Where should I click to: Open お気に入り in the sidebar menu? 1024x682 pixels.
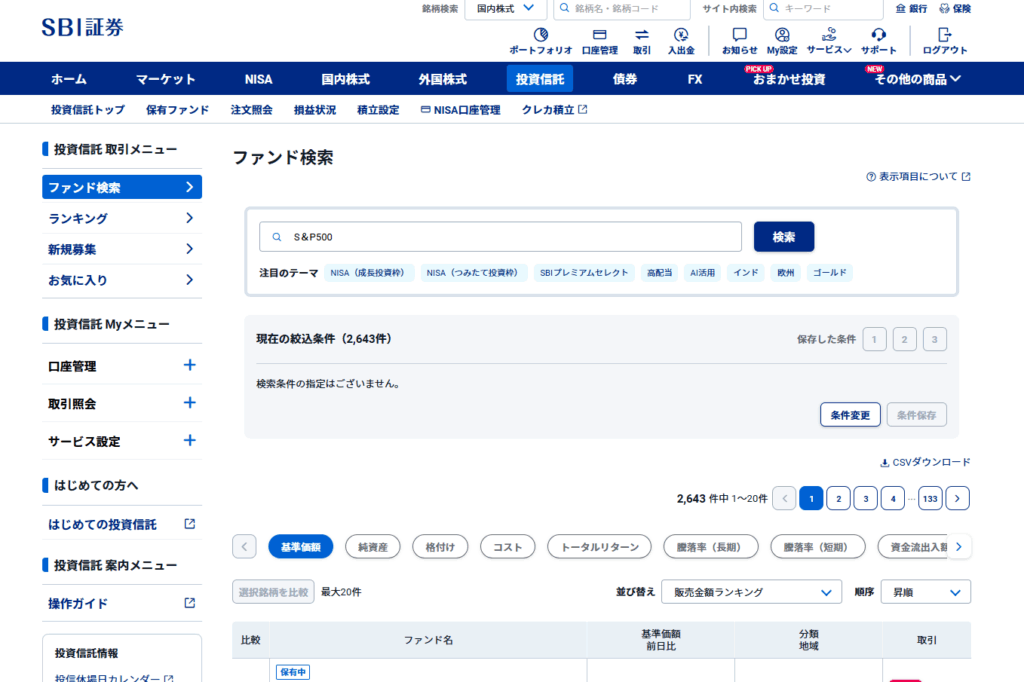coord(121,280)
